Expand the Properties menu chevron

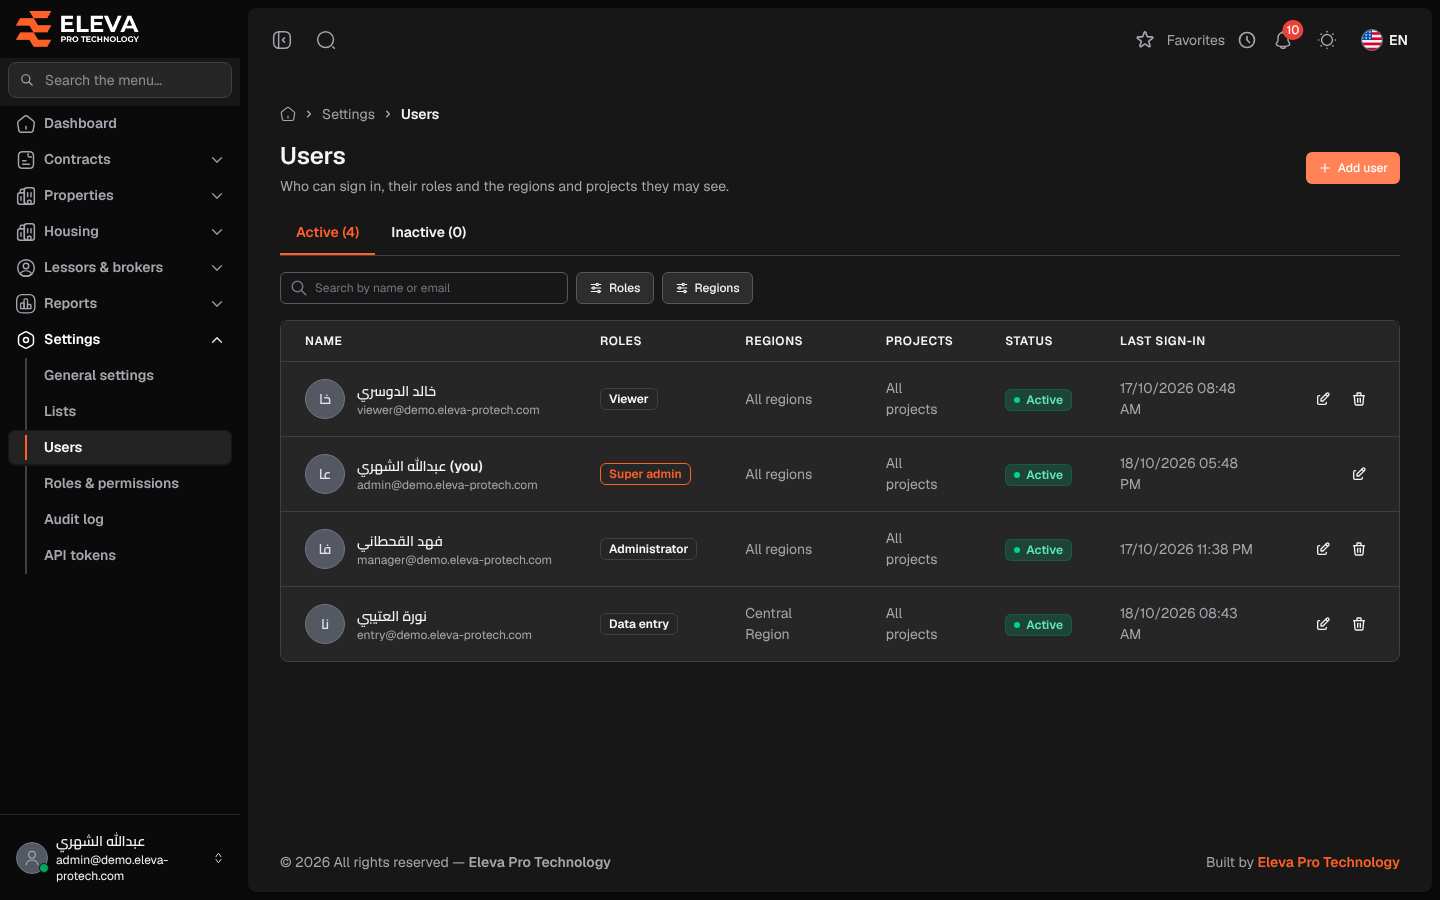pyautogui.click(x=217, y=196)
